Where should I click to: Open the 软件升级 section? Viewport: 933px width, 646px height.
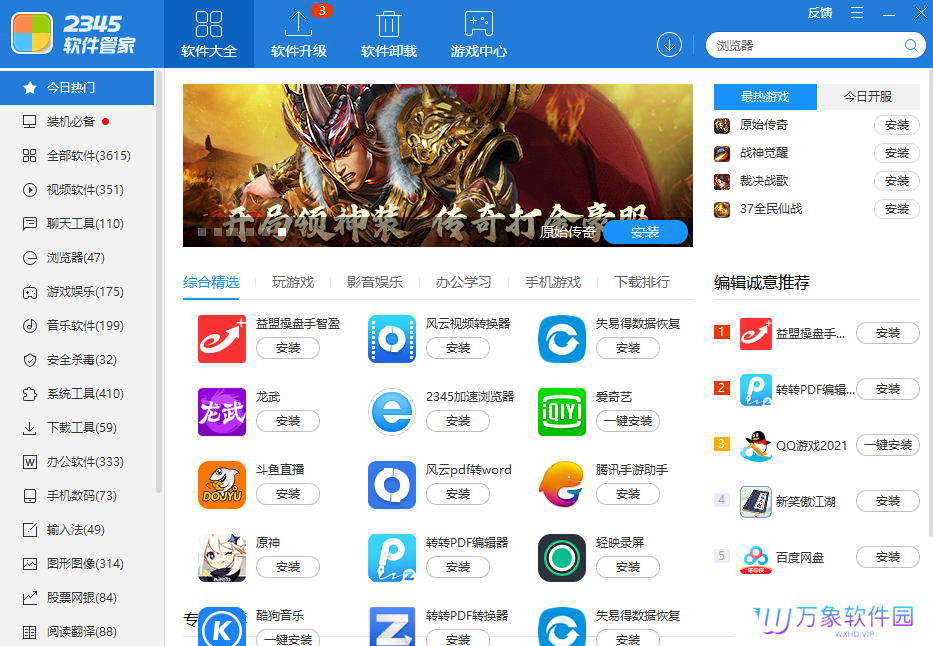click(x=299, y=34)
